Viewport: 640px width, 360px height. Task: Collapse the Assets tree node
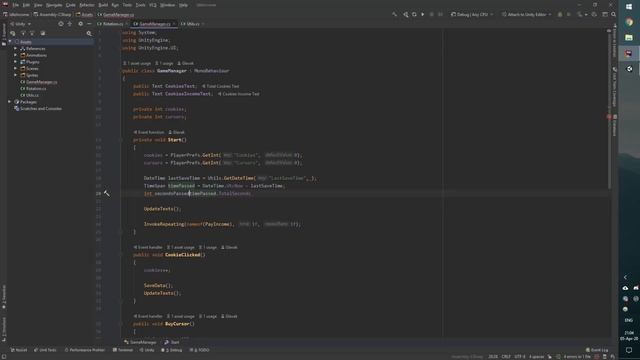10,42
